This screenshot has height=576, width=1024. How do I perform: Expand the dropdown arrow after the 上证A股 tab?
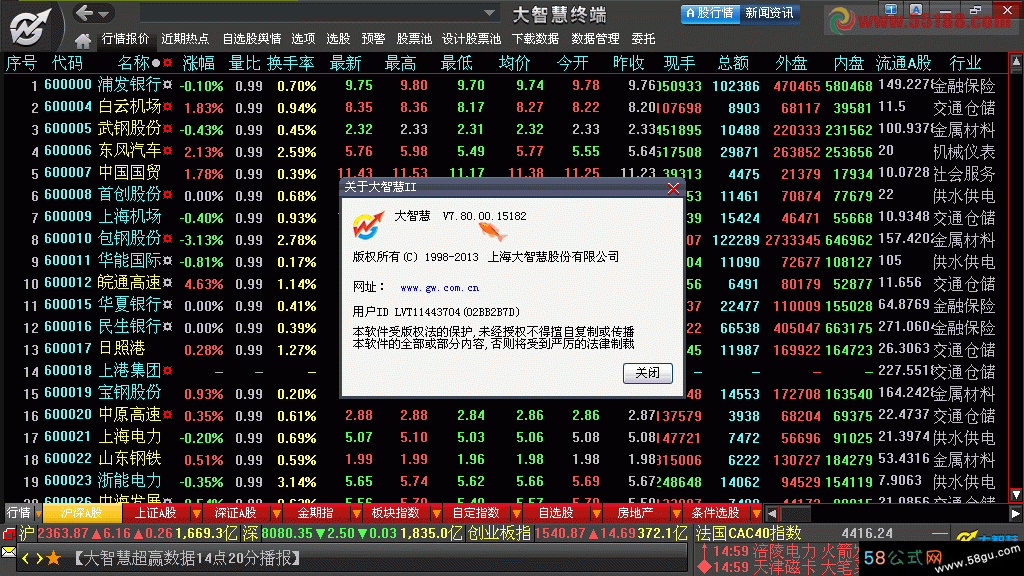coord(196,514)
